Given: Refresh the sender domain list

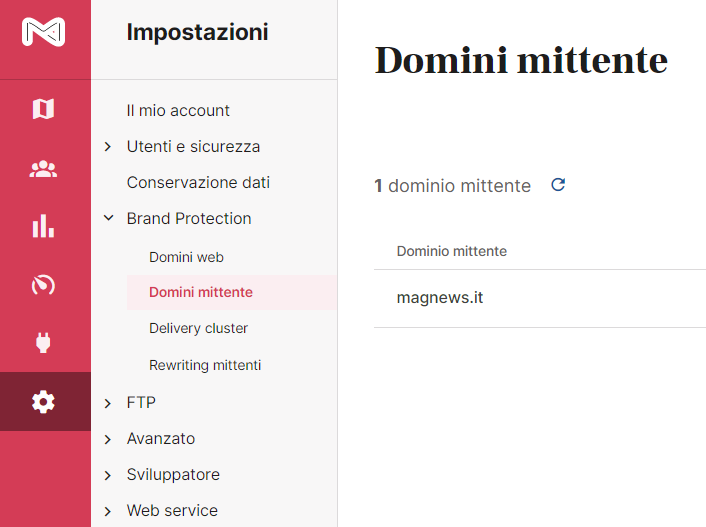Looking at the screenshot, I should [x=558, y=185].
